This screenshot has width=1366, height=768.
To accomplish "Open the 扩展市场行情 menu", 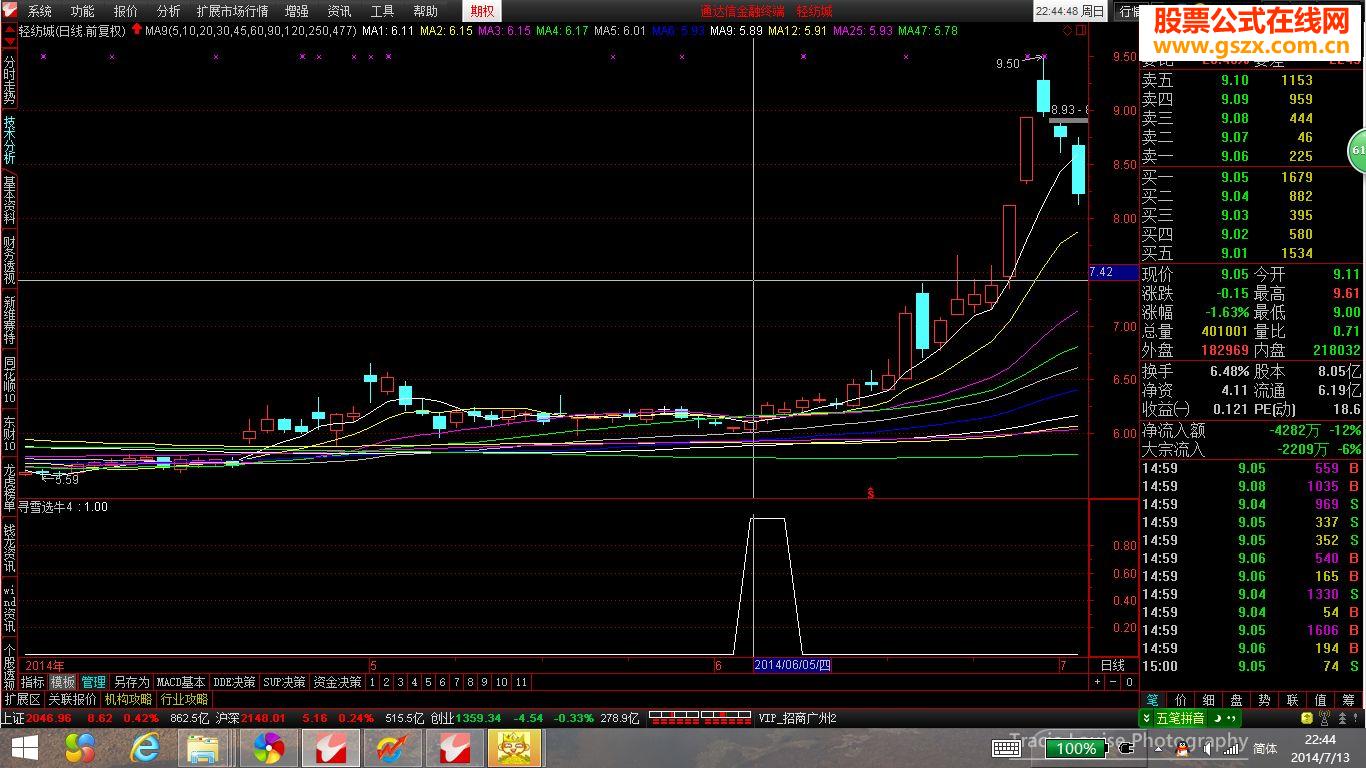I will 232,11.
